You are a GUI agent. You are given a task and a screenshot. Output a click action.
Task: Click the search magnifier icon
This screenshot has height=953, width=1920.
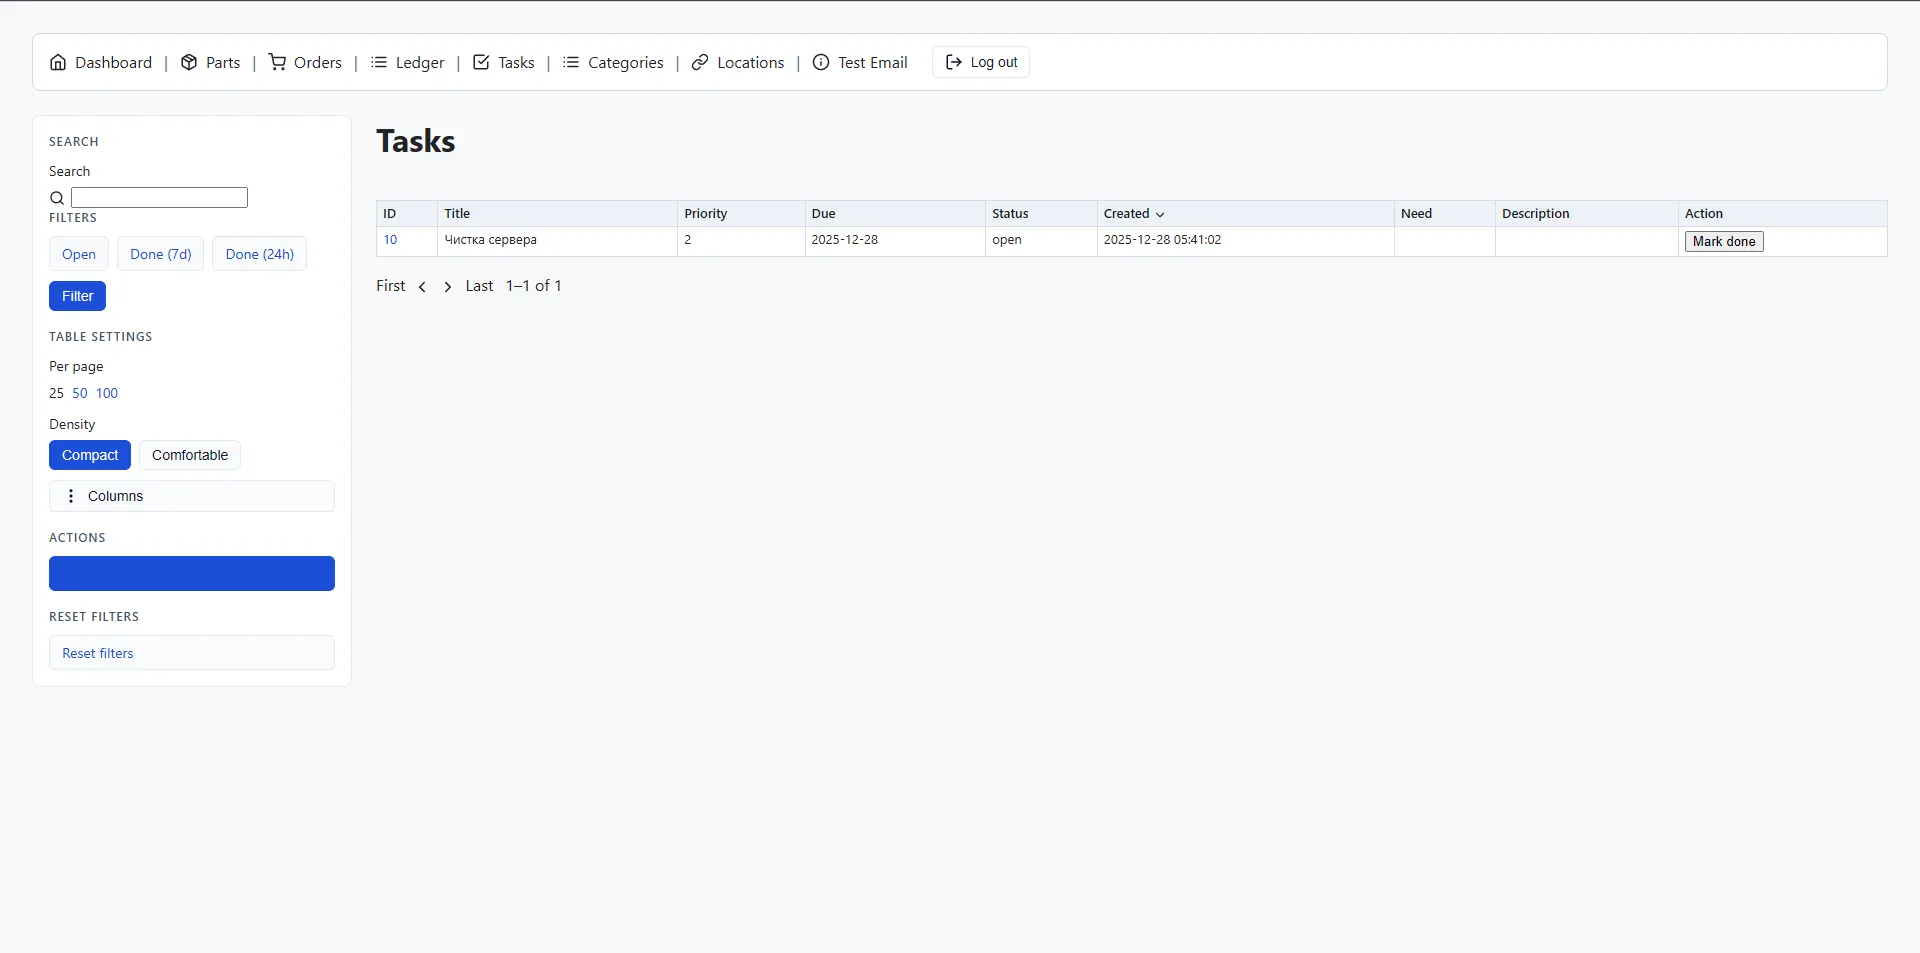pos(57,198)
